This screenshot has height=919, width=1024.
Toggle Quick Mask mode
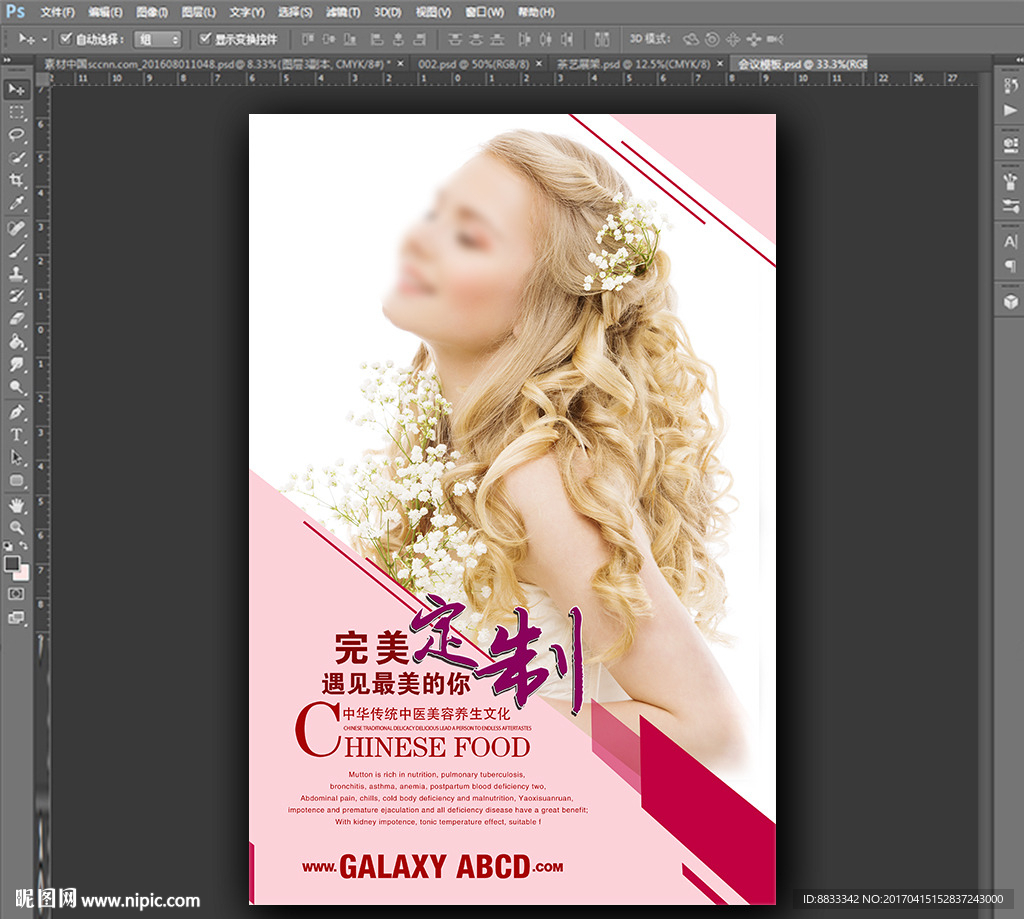17,593
